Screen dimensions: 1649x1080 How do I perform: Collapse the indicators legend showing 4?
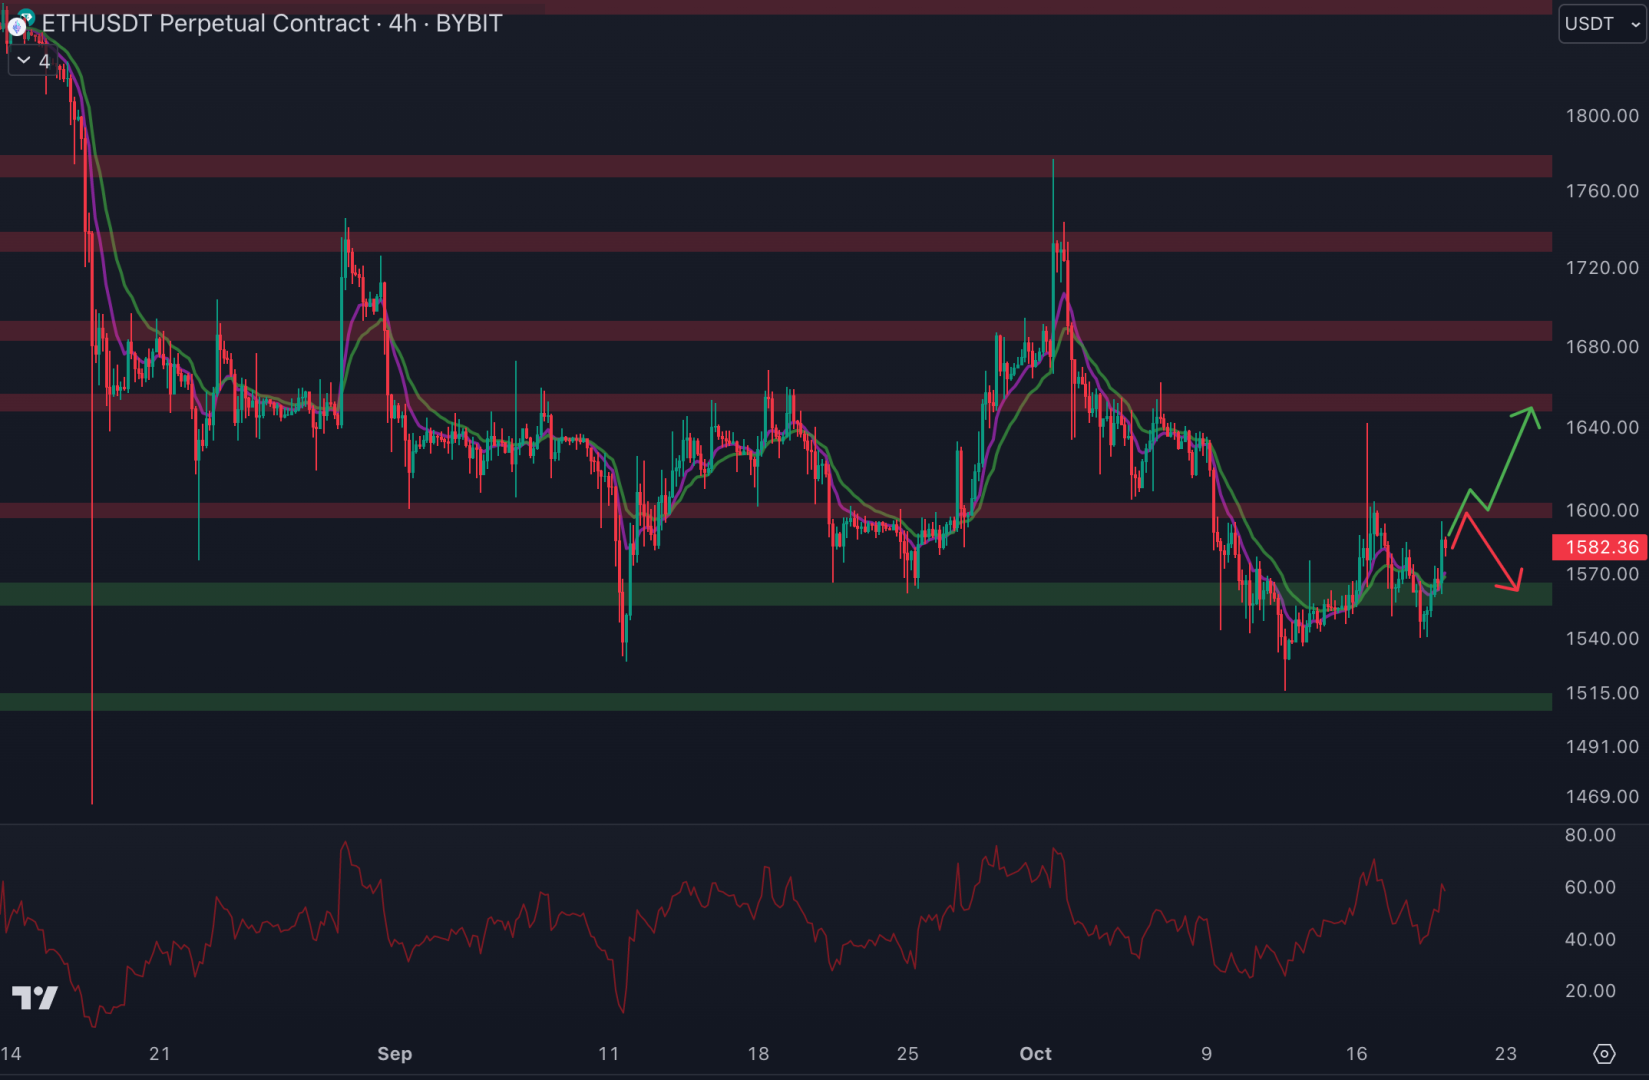pos(33,61)
